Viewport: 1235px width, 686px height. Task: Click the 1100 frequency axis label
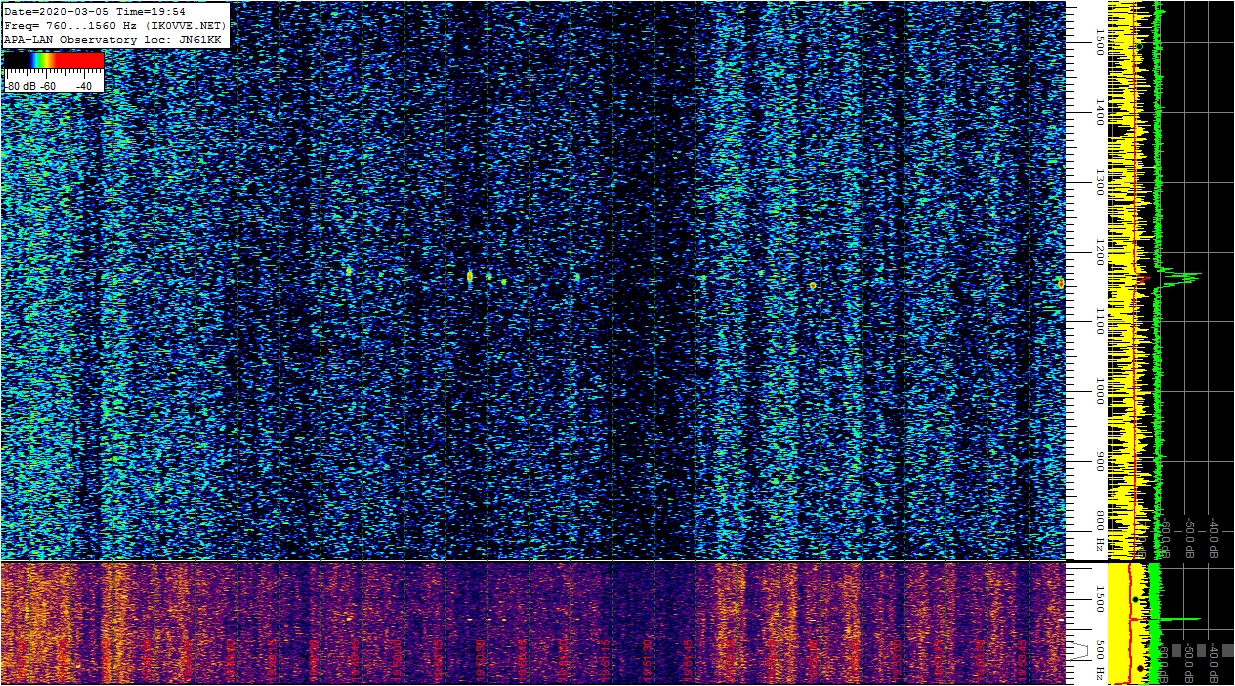click(1100, 322)
